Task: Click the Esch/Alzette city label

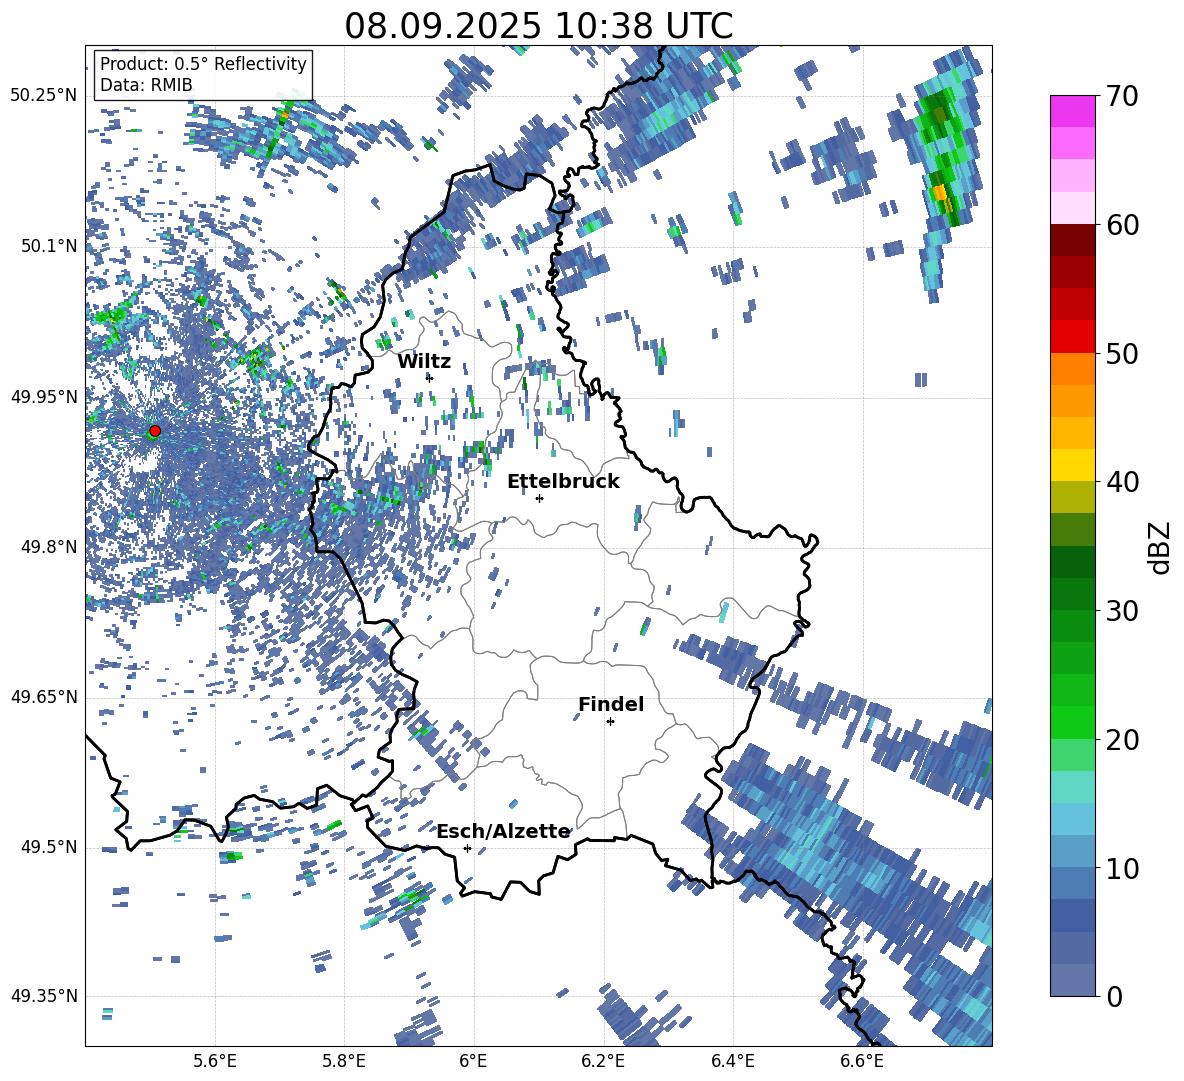Action: 503,831
